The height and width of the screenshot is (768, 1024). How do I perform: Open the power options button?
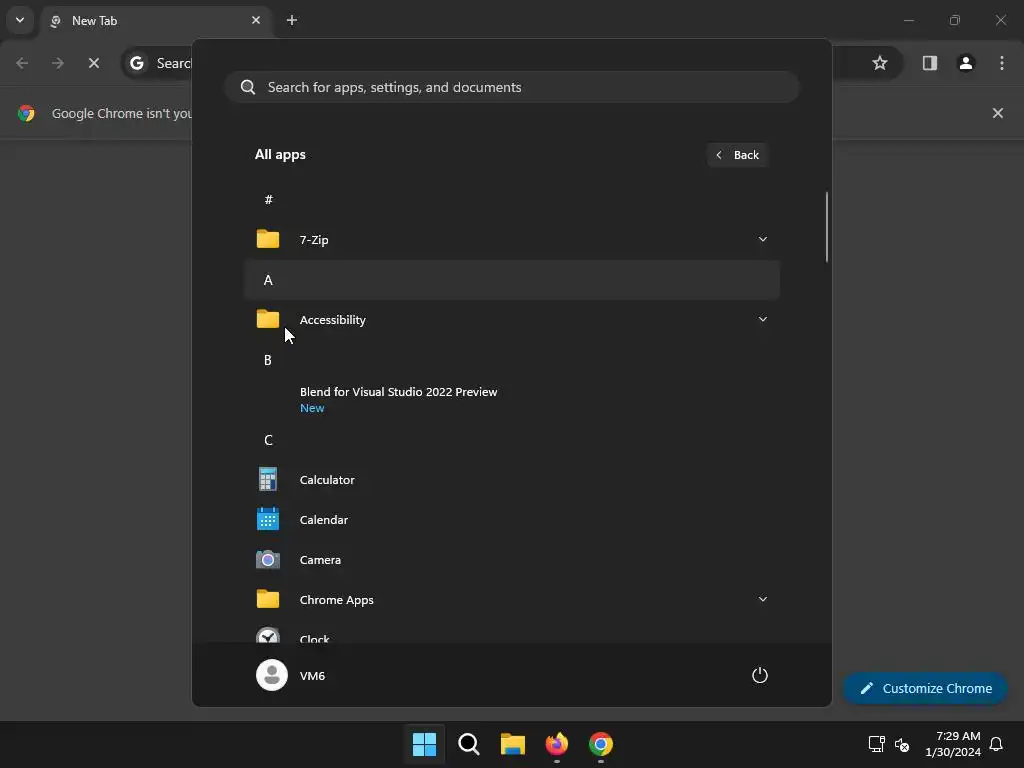click(760, 675)
